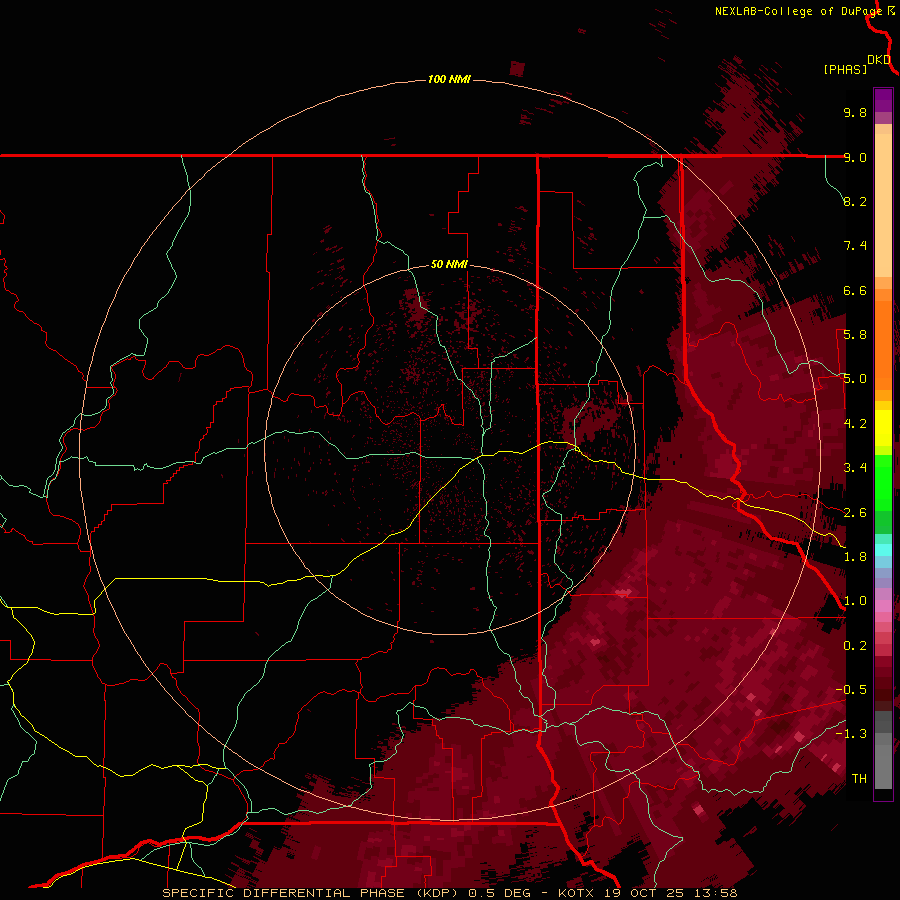Click the 9.0 value on the color scale
Image resolution: width=900 pixels, height=900 pixels.
[x=855, y=157]
